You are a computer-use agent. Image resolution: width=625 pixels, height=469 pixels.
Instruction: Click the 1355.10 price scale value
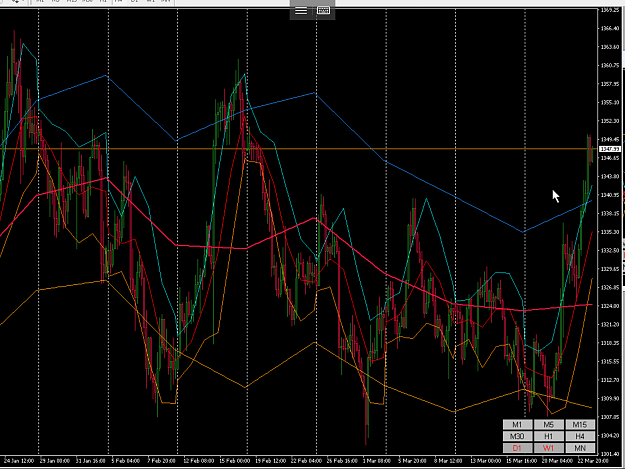pyautogui.click(x=610, y=102)
